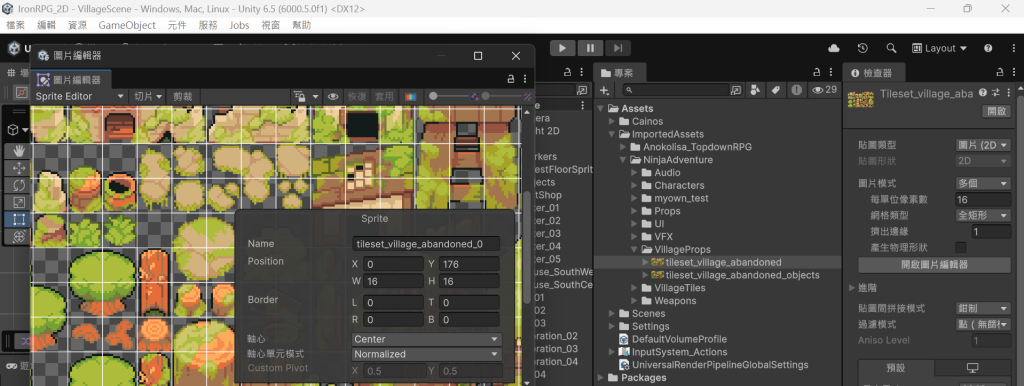This screenshot has width=1024, height=386.
Task: Click the Inspector asset help icon
Action: point(984,93)
